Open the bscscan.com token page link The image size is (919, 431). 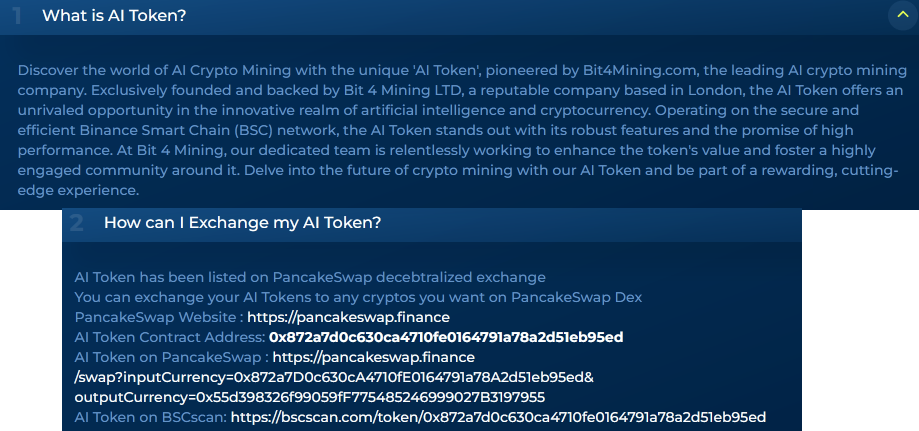498,417
